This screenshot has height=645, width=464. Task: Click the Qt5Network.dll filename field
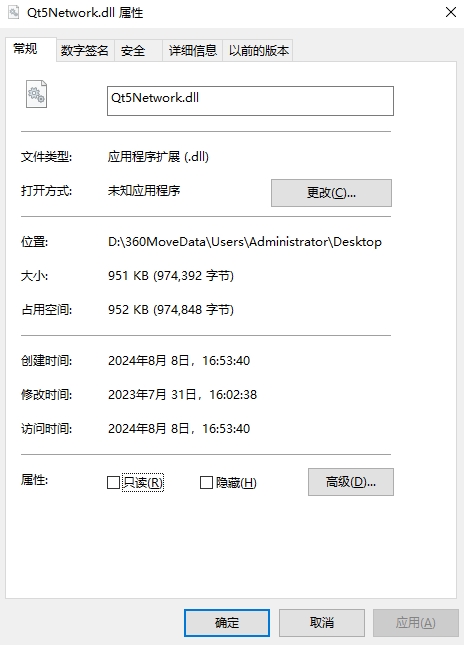[250, 101]
